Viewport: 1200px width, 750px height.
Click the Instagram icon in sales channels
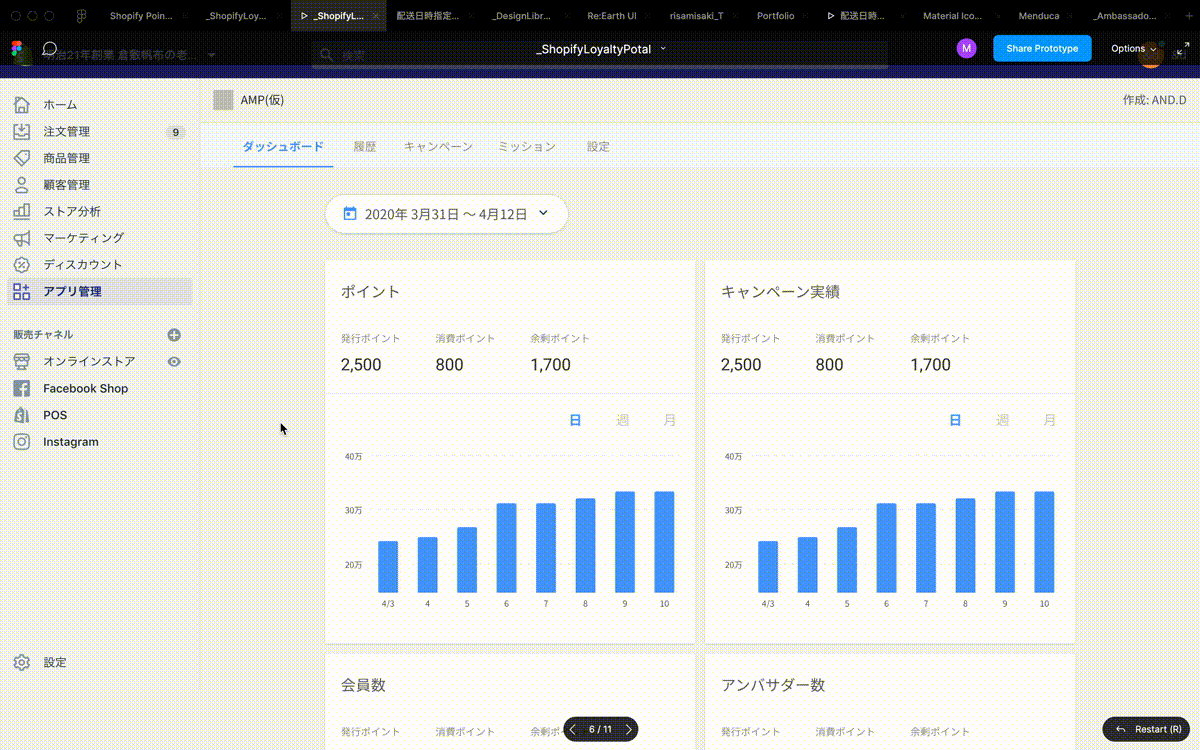pos(22,442)
